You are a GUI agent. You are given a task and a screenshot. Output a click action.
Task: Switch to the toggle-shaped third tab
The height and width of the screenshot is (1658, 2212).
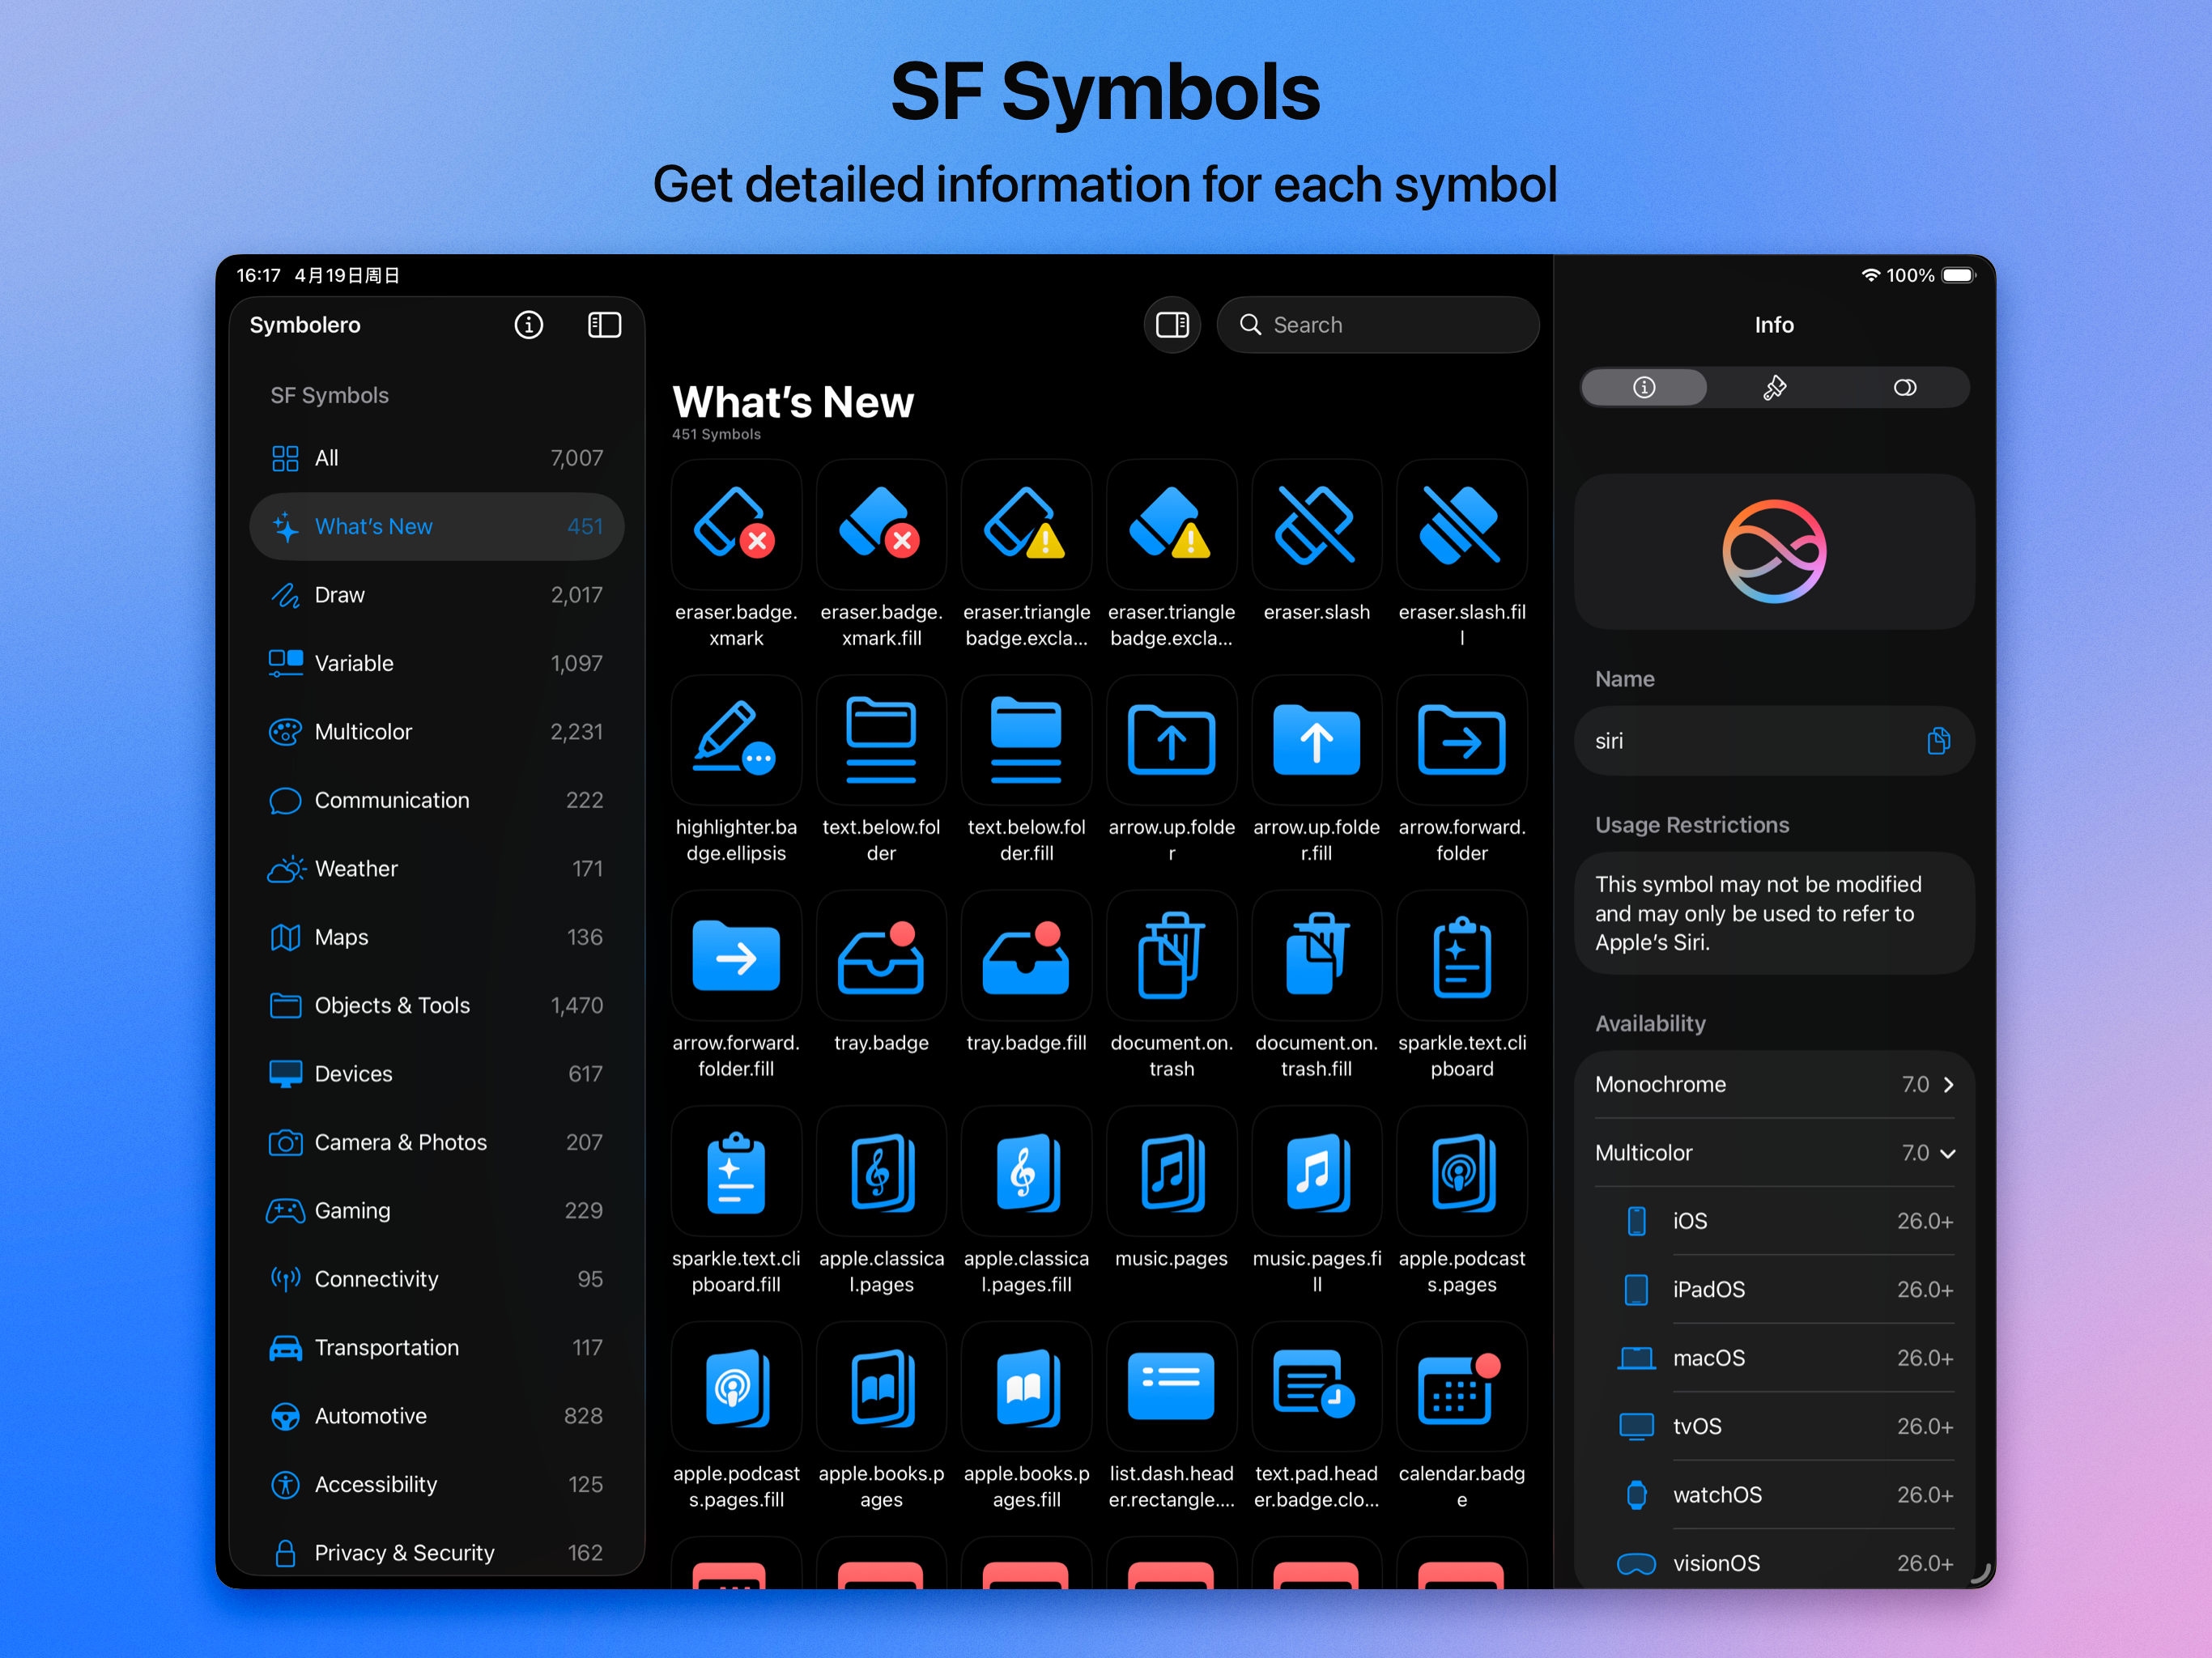point(1904,388)
